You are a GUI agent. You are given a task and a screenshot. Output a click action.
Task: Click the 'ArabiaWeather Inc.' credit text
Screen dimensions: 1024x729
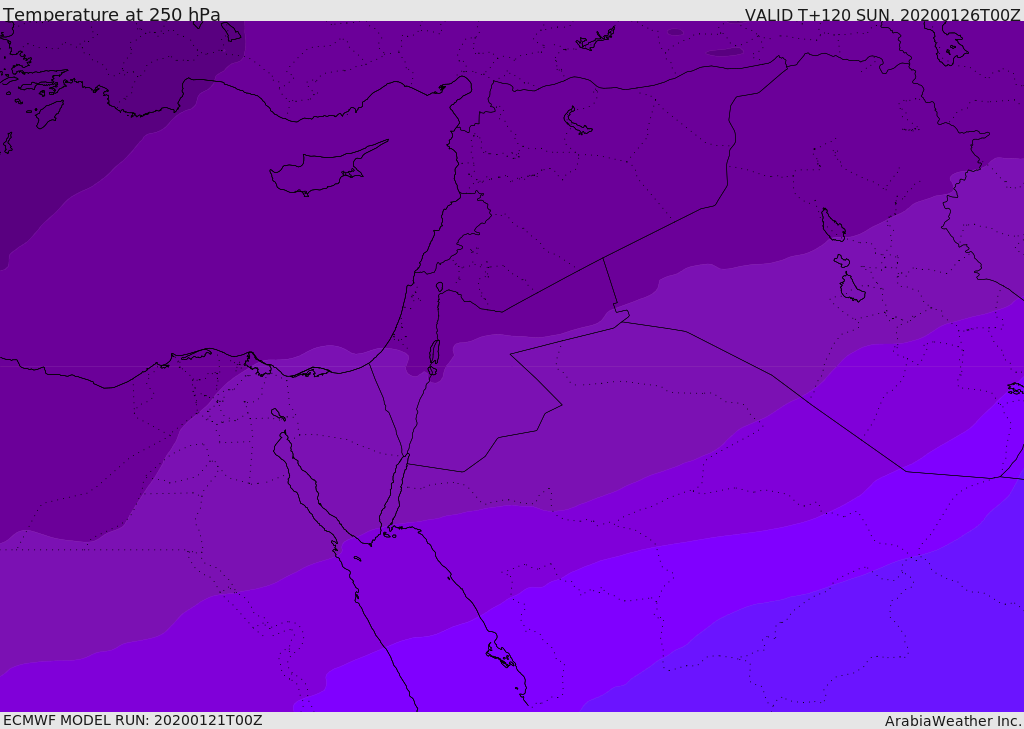tap(953, 721)
